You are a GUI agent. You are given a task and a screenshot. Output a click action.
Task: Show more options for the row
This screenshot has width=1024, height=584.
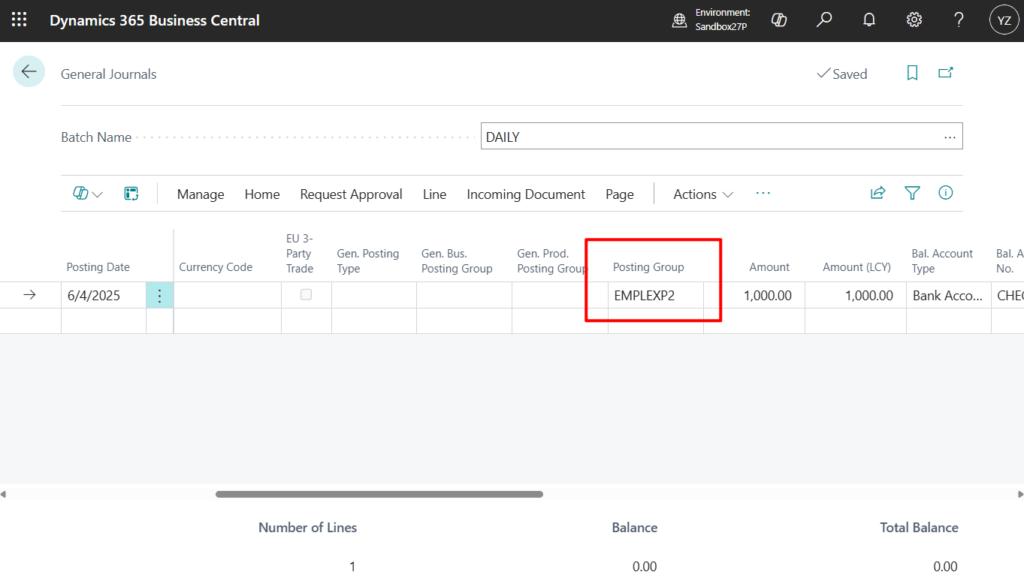click(159, 295)
